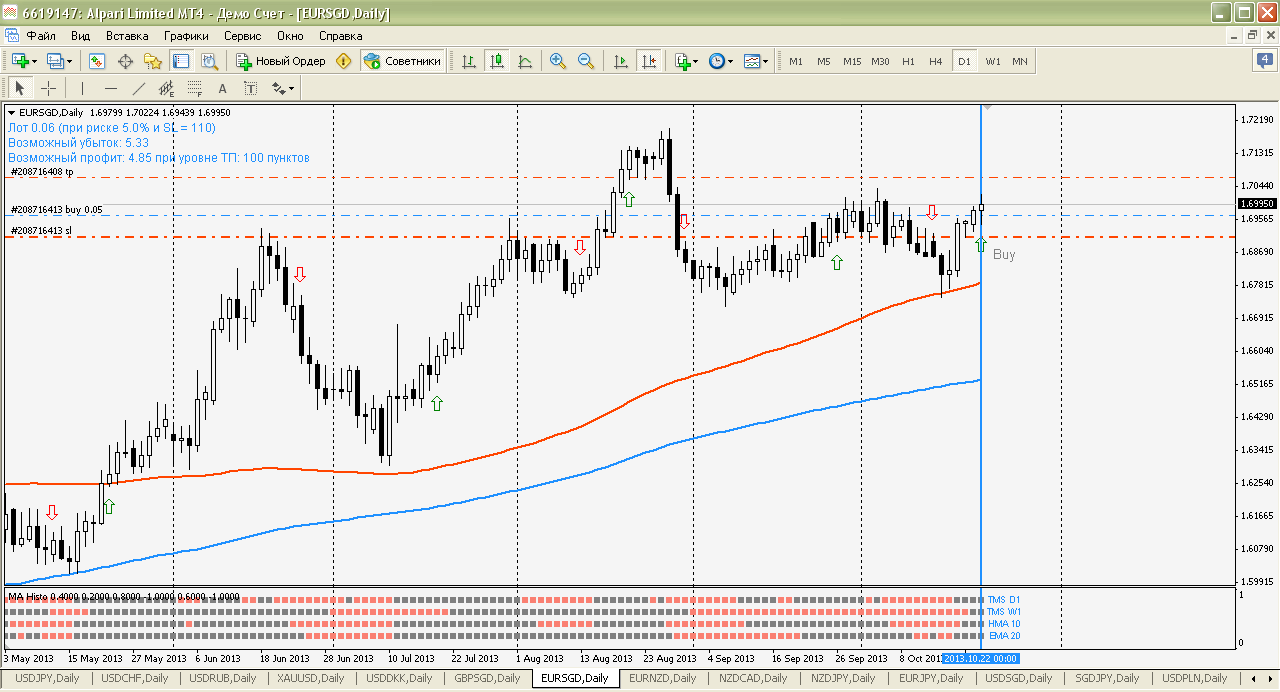Open the Data Window crosshair icon
This screenshot has width=1280, height=692.
tap(126, 61)
